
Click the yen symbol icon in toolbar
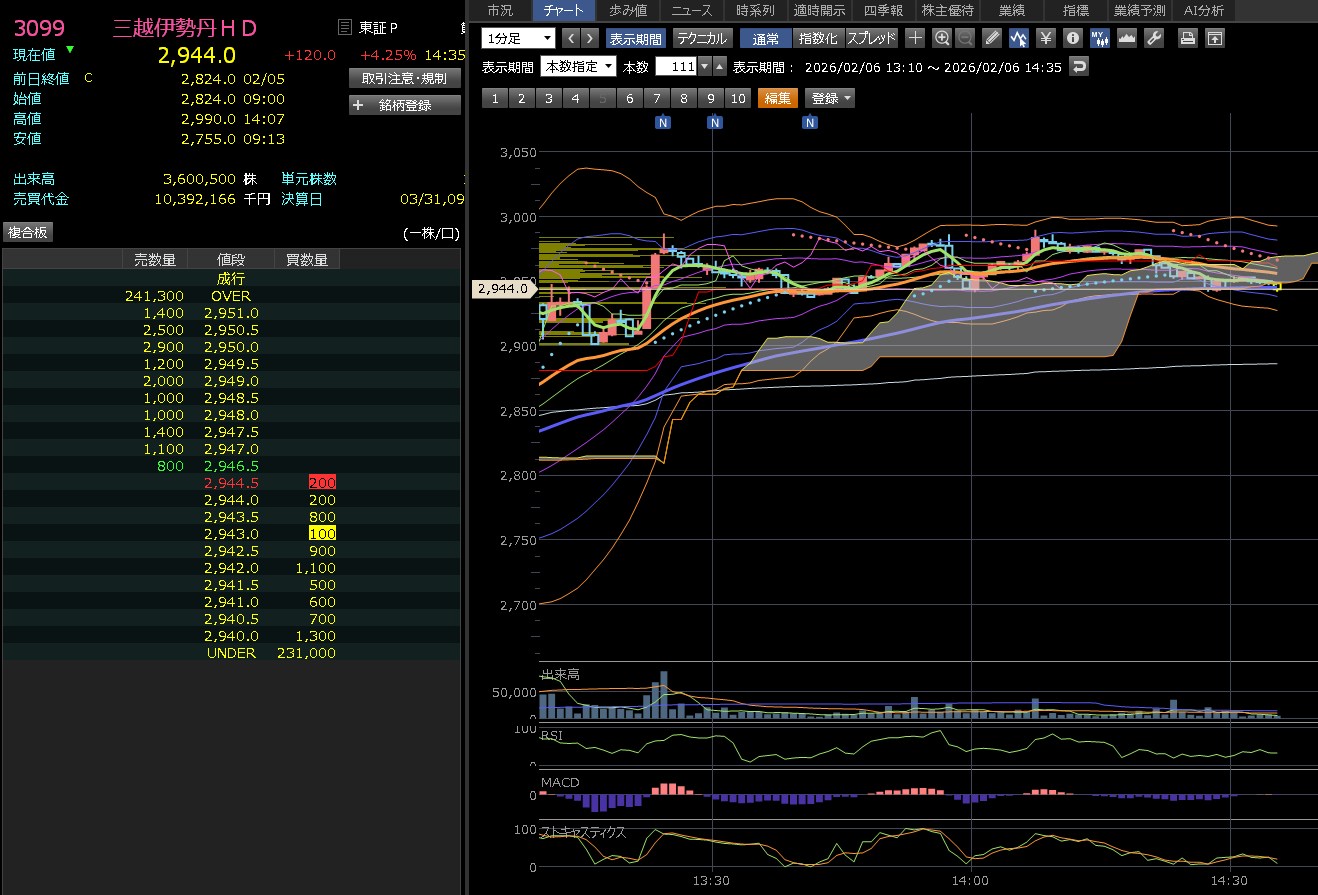(x=1046, y=38)
